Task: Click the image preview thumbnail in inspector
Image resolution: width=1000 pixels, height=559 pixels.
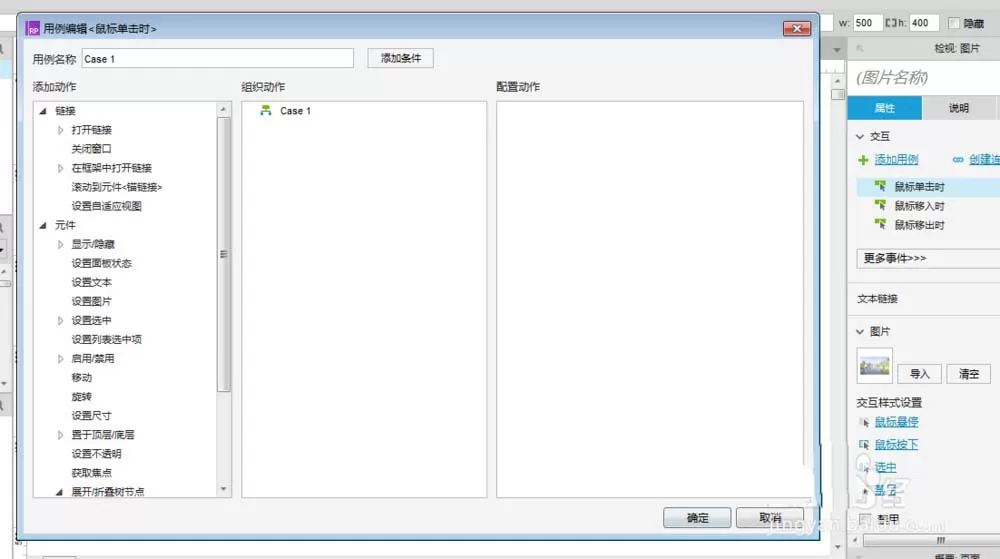Action: click(x=874, y=366)
